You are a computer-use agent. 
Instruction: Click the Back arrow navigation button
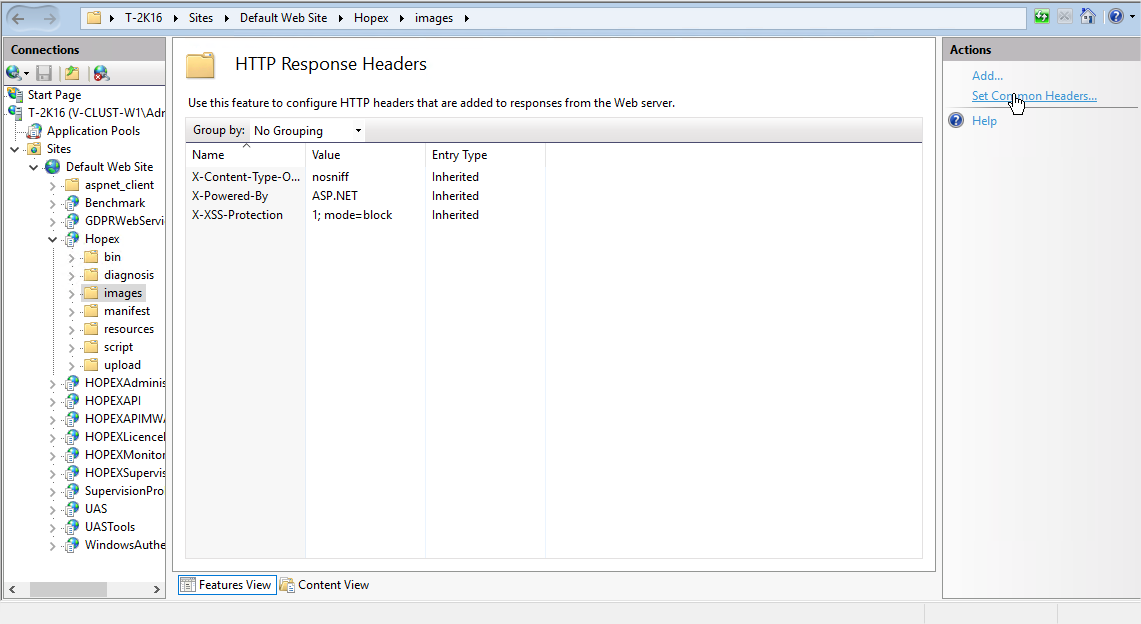point(19,18)
